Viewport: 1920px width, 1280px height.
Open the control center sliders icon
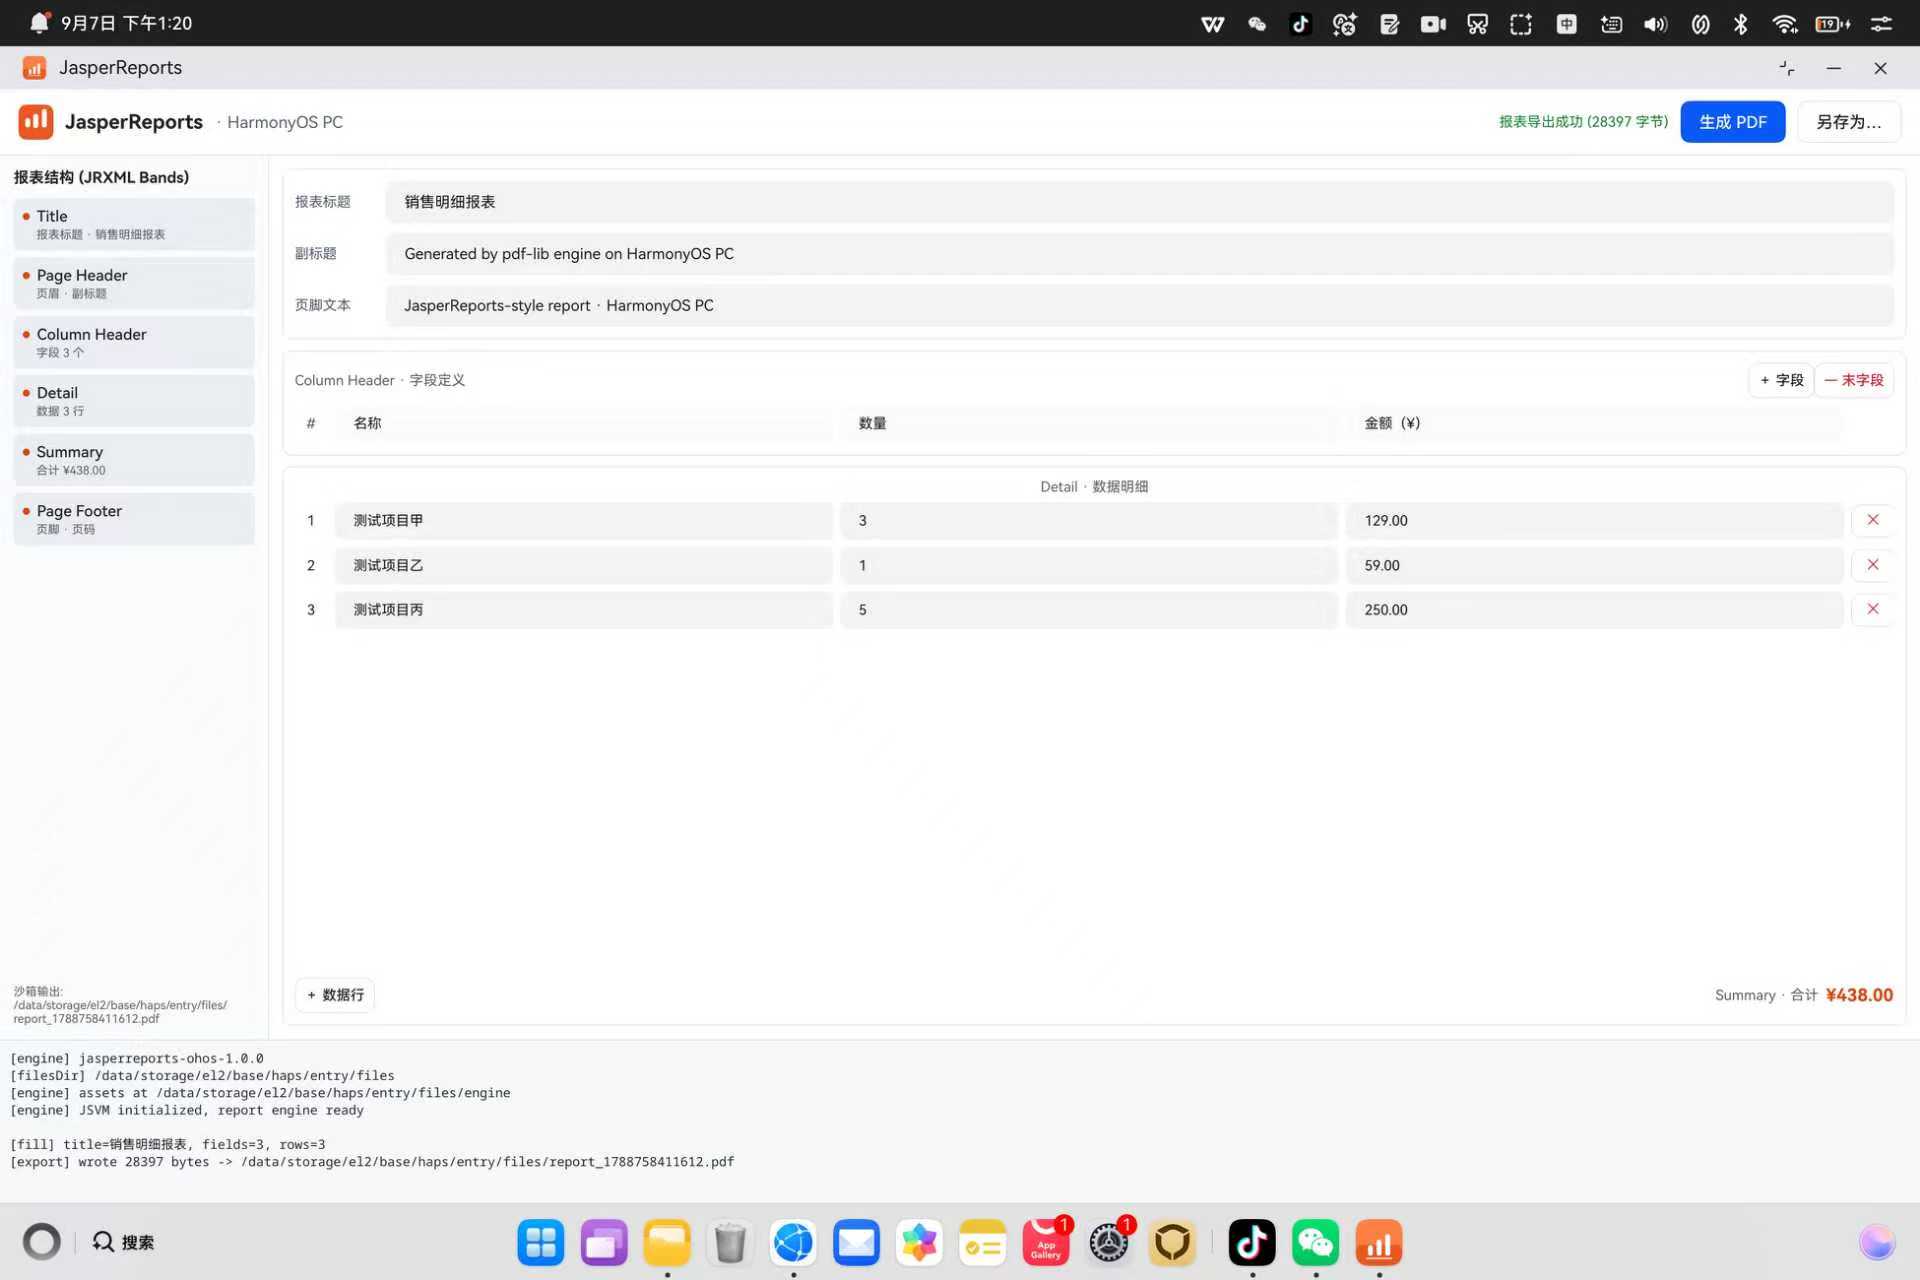[x=1881, y=23]
